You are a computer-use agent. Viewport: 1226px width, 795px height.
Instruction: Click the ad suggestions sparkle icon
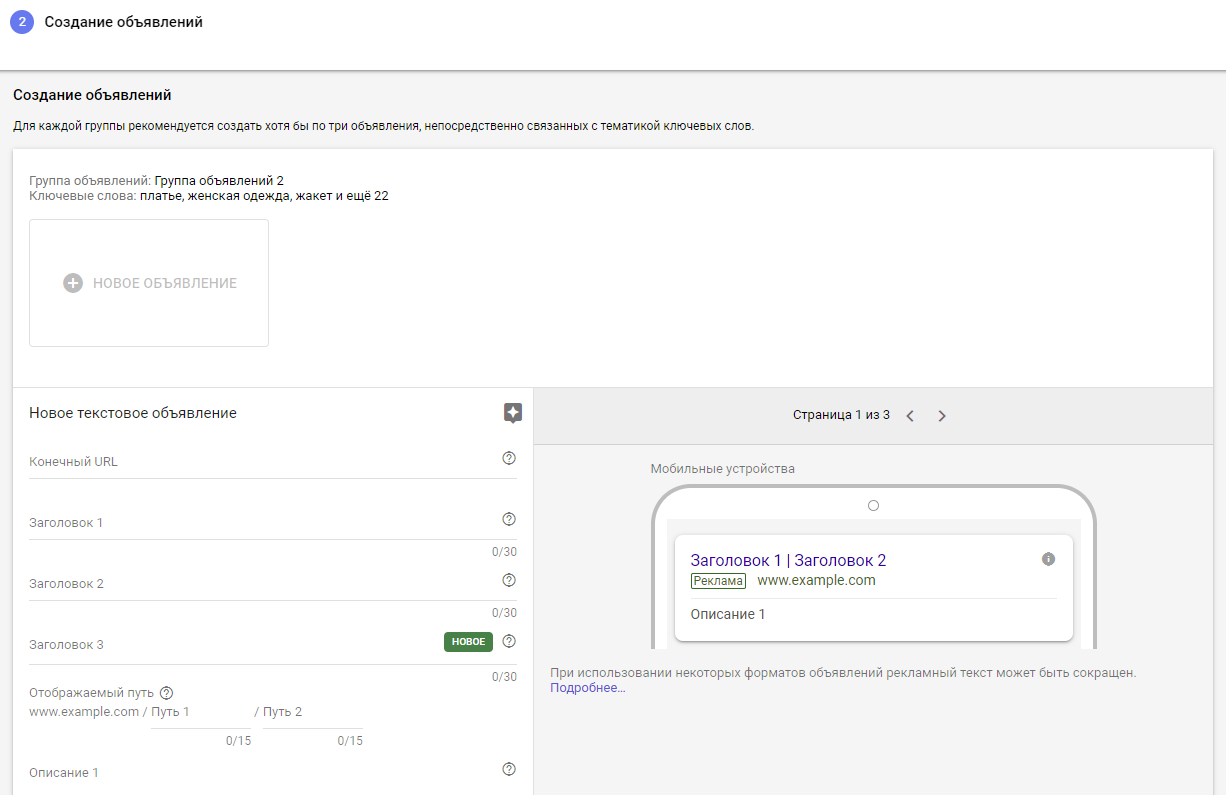[513, 413]
